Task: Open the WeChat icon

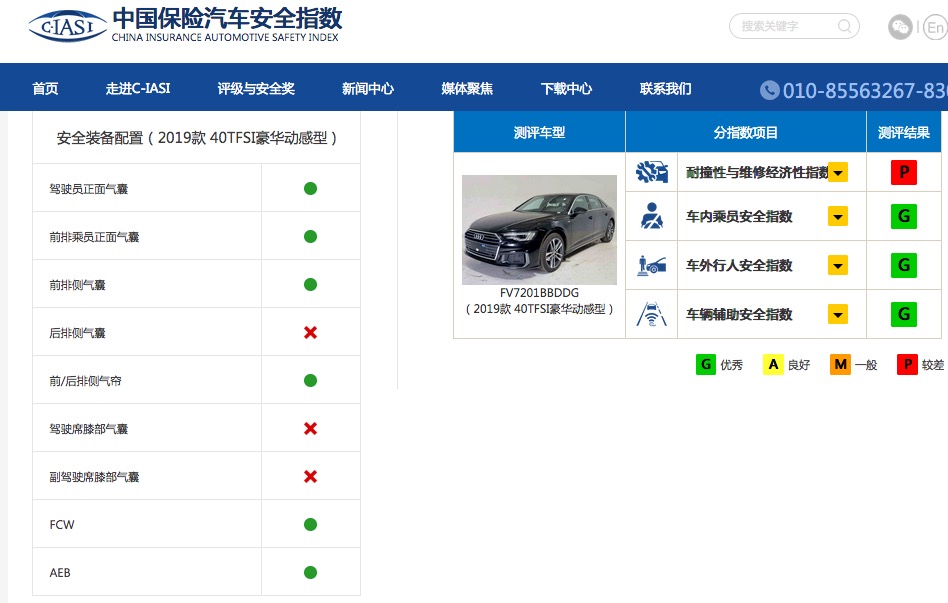Action: click(900, 27)
